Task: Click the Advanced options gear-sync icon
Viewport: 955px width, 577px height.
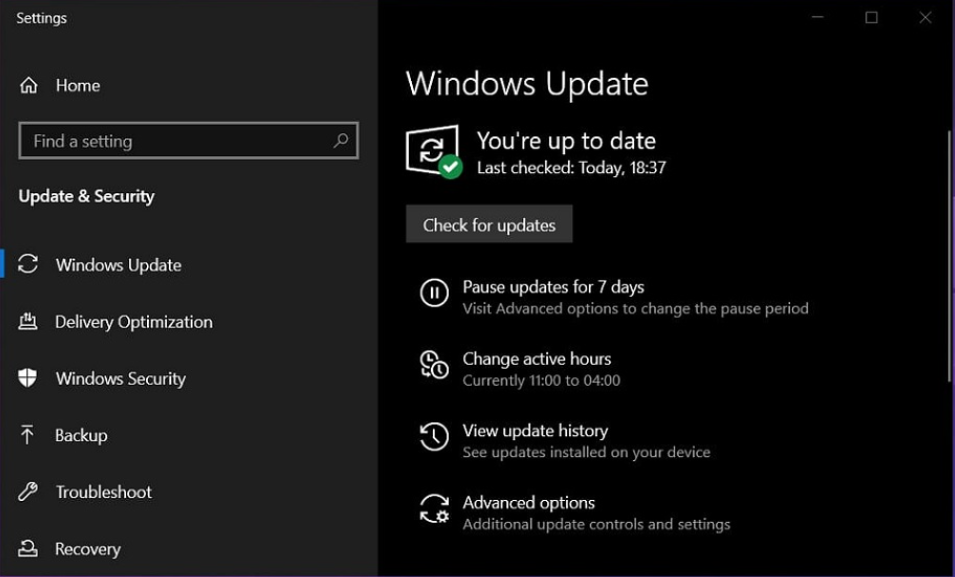Action: [x=434, y=509]
